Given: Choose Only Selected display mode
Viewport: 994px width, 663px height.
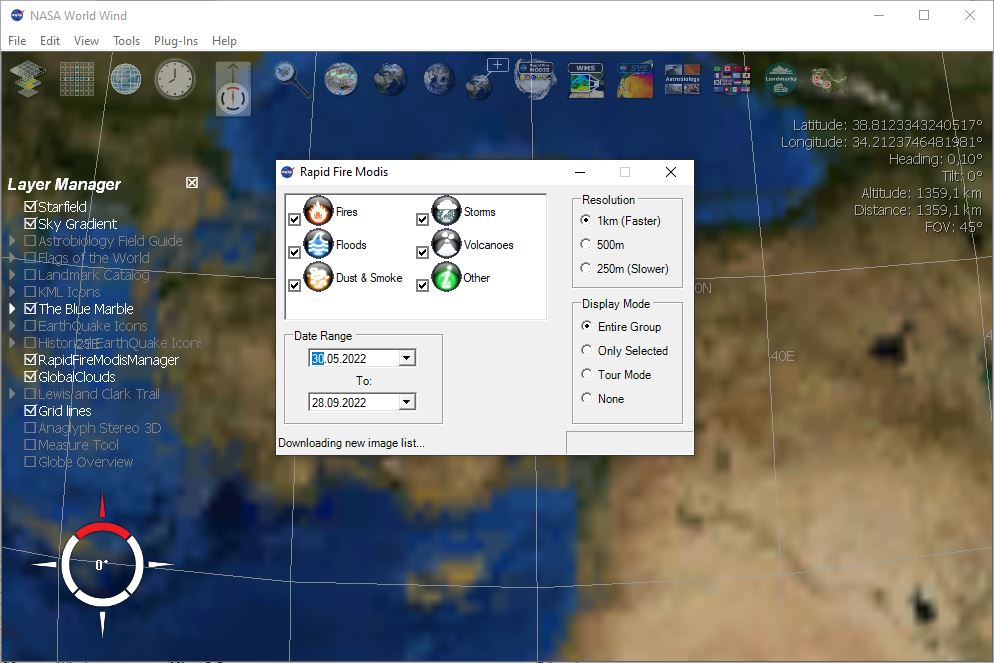Looking at the screenshot, I should point(586,350).
